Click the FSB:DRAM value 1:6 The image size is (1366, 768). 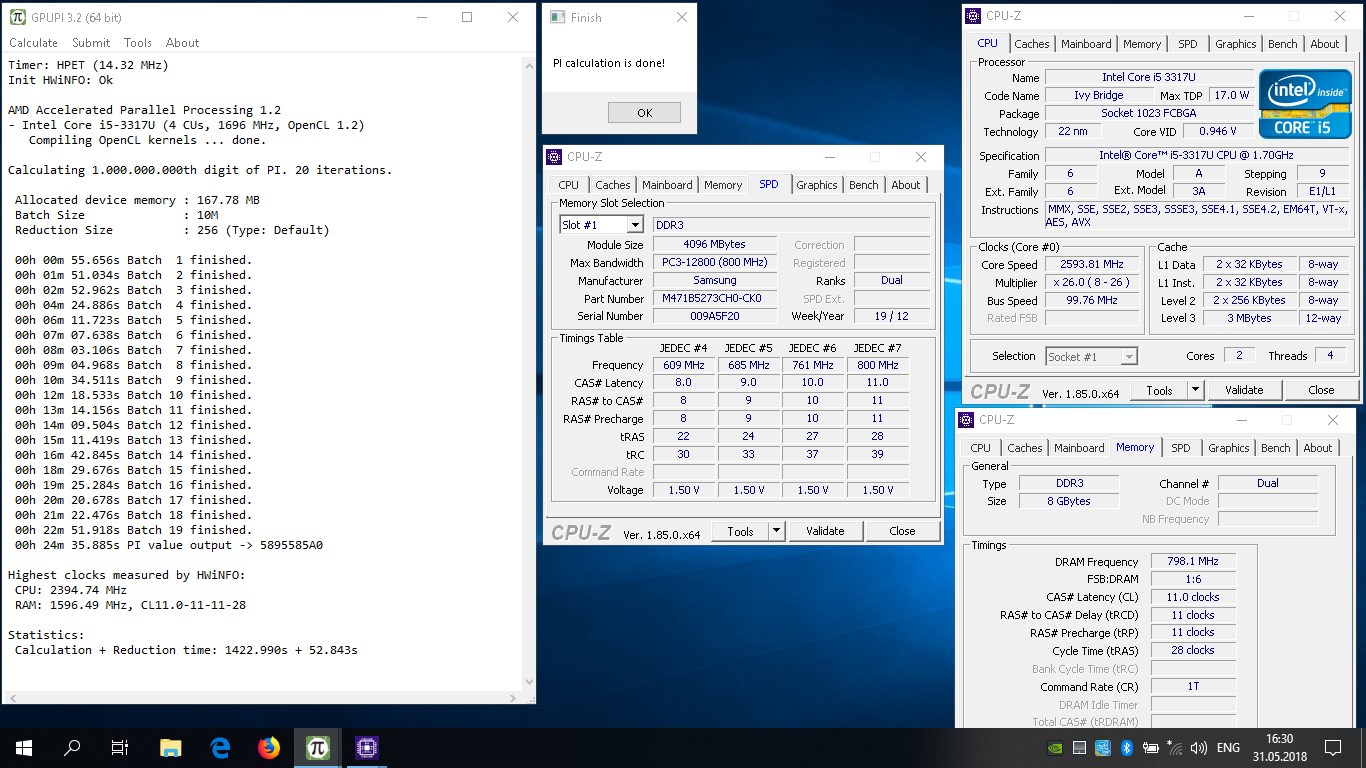[x=1193, y=580]
